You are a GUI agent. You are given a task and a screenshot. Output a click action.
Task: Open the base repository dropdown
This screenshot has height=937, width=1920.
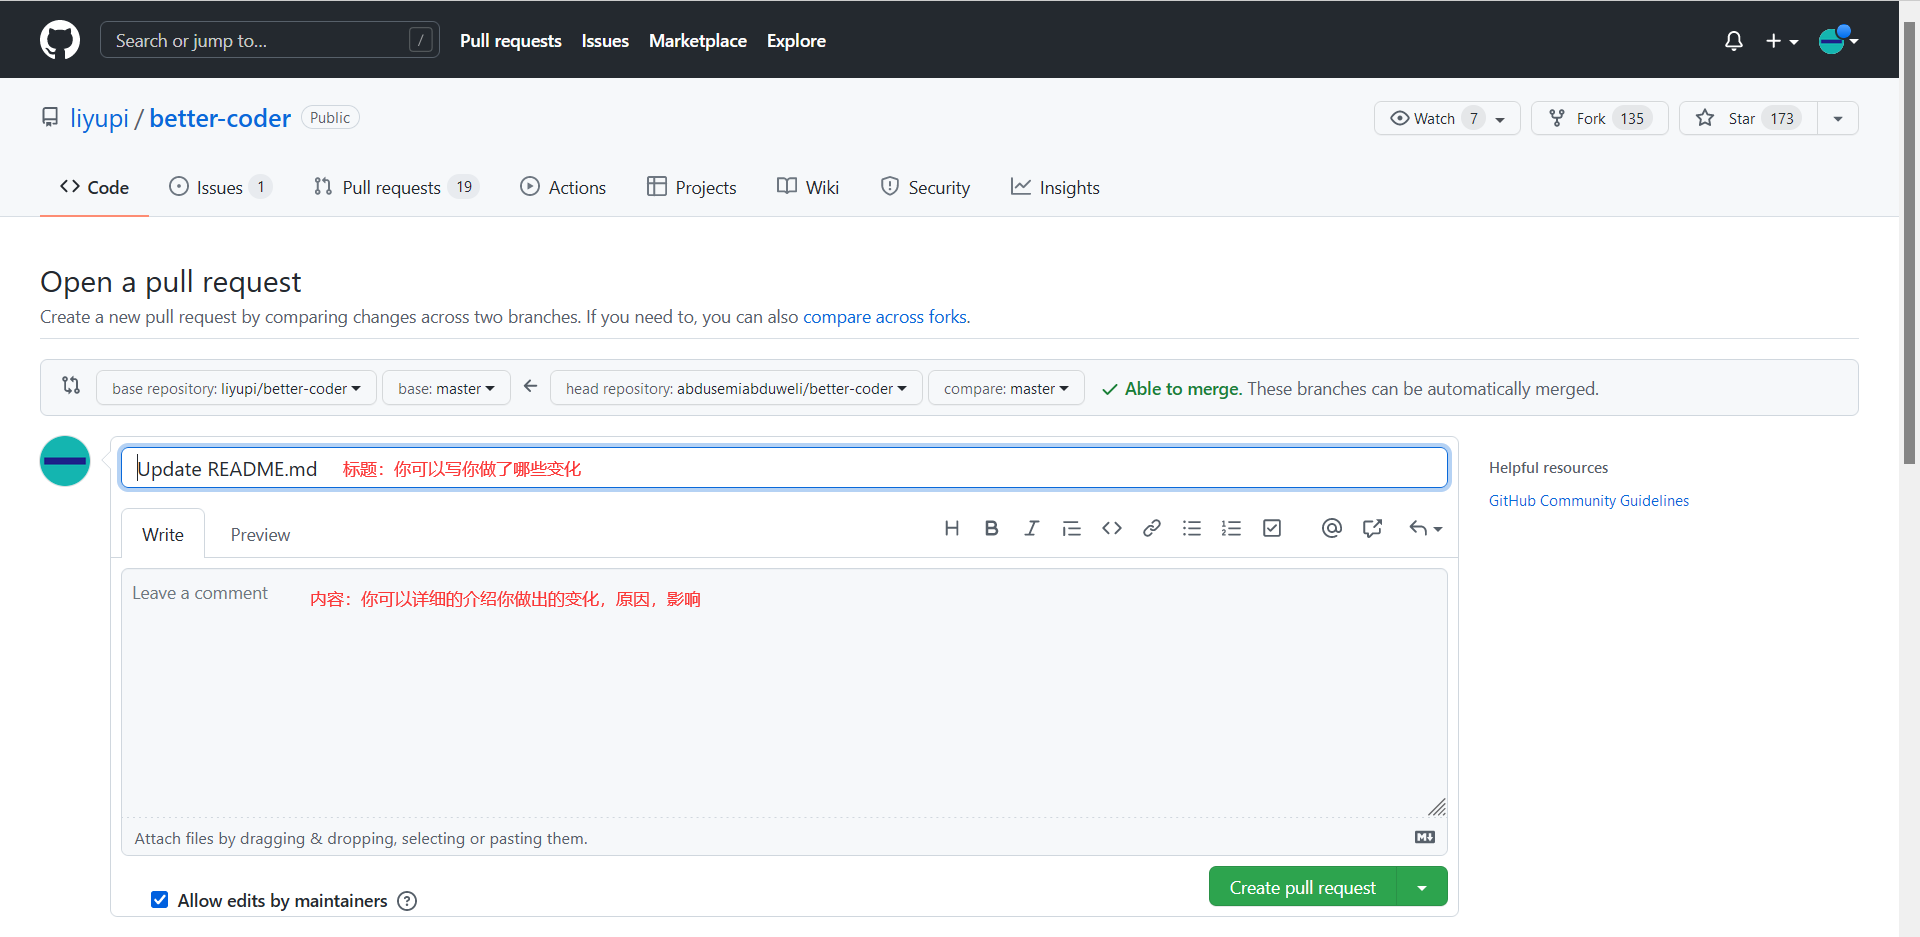(236, 388)
